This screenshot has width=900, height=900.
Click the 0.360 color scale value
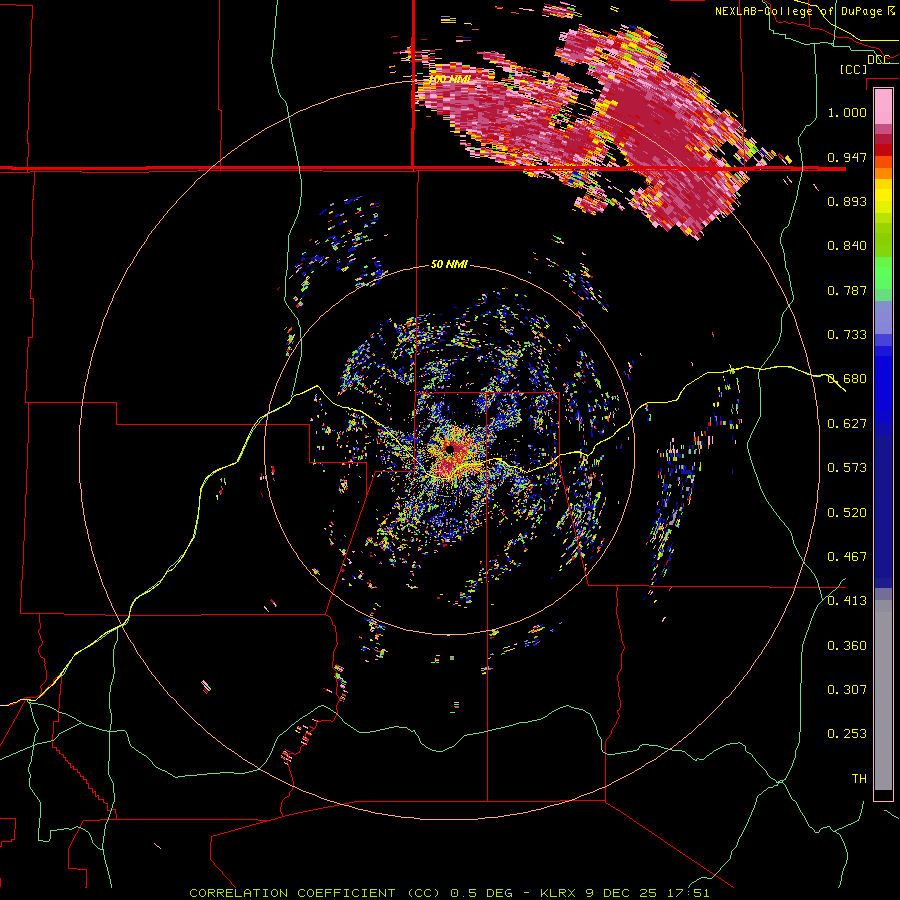pos(847,646)
